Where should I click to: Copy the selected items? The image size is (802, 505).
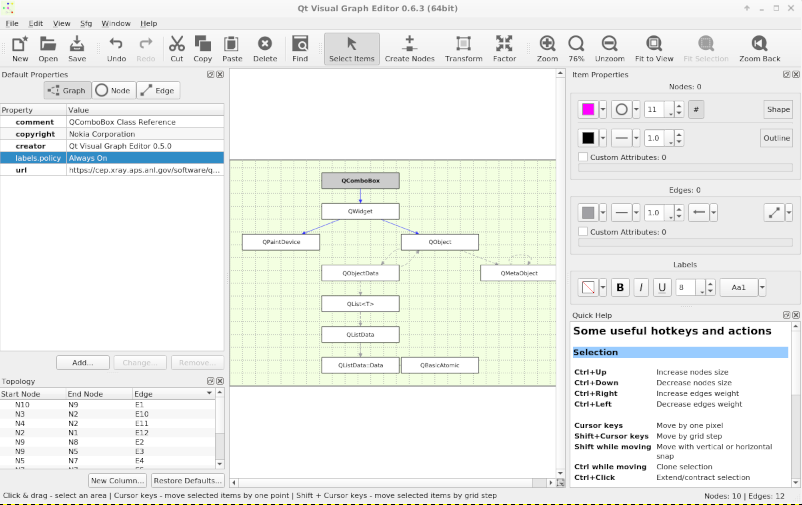coord(203,49)
